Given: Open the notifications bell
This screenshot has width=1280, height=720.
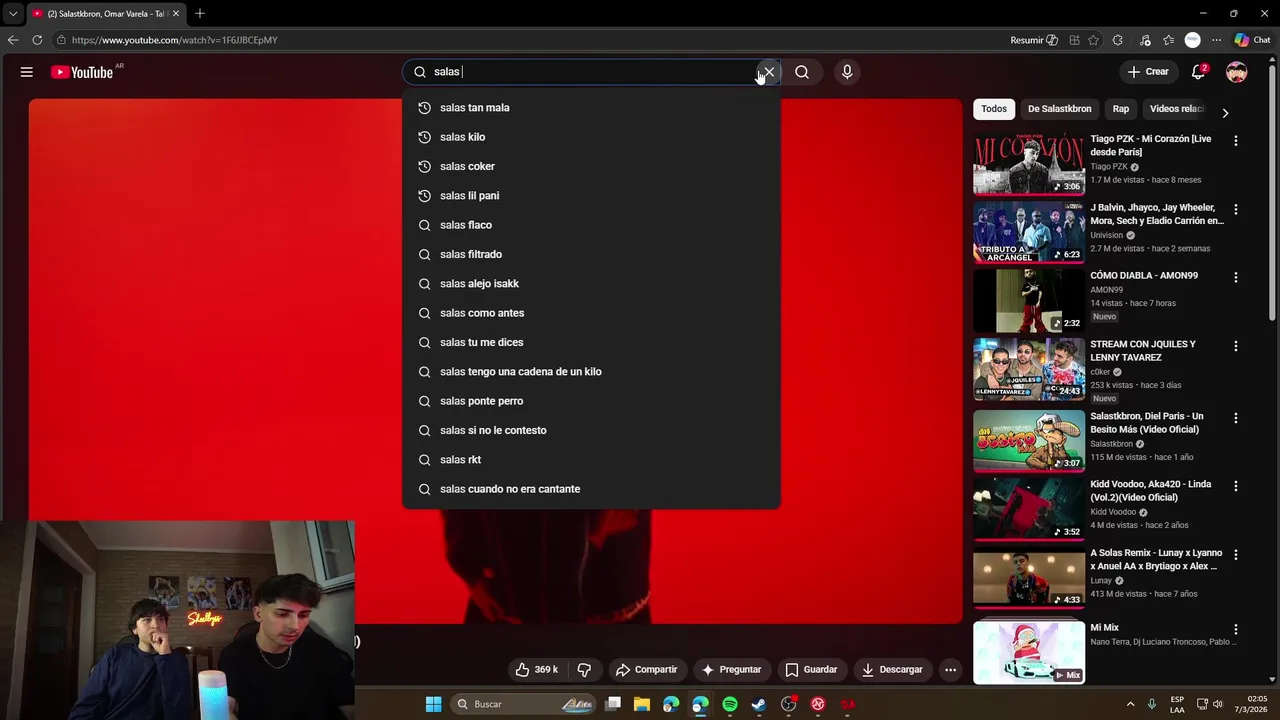Looking at the screenshot, I should pos(1199,72).
